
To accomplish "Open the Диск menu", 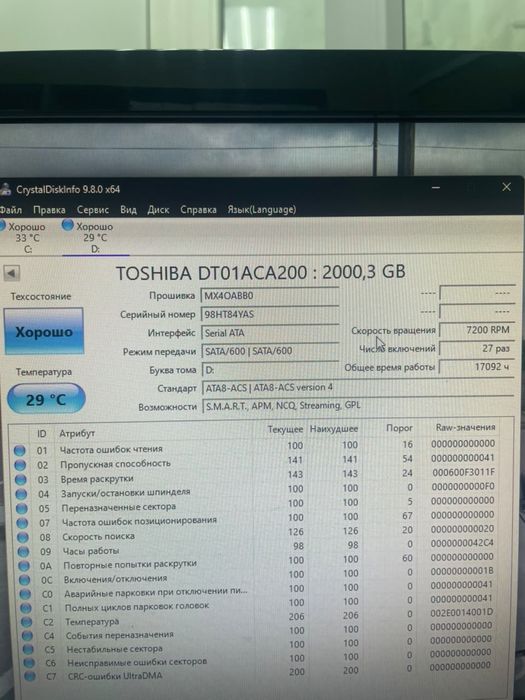I will 158,209.
